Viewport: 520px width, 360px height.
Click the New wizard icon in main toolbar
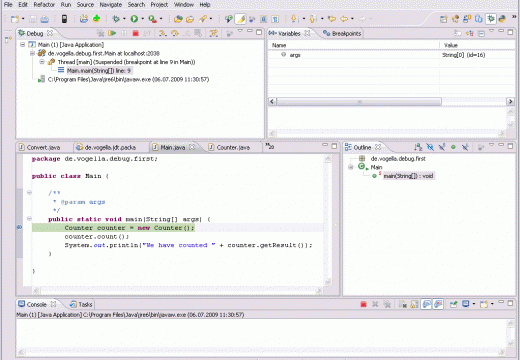click(x=15, y=19)
